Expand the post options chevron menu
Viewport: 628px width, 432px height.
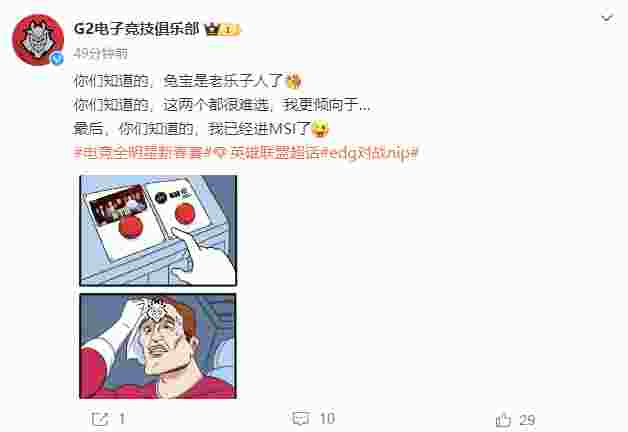pyautogui.click(x=607, y=18)
